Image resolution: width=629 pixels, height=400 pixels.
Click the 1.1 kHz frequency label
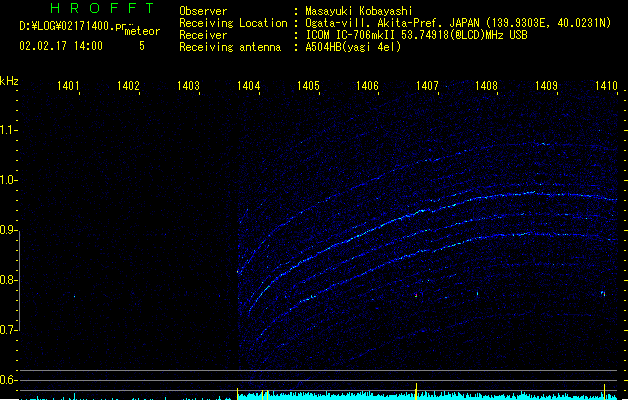[8, 130]
